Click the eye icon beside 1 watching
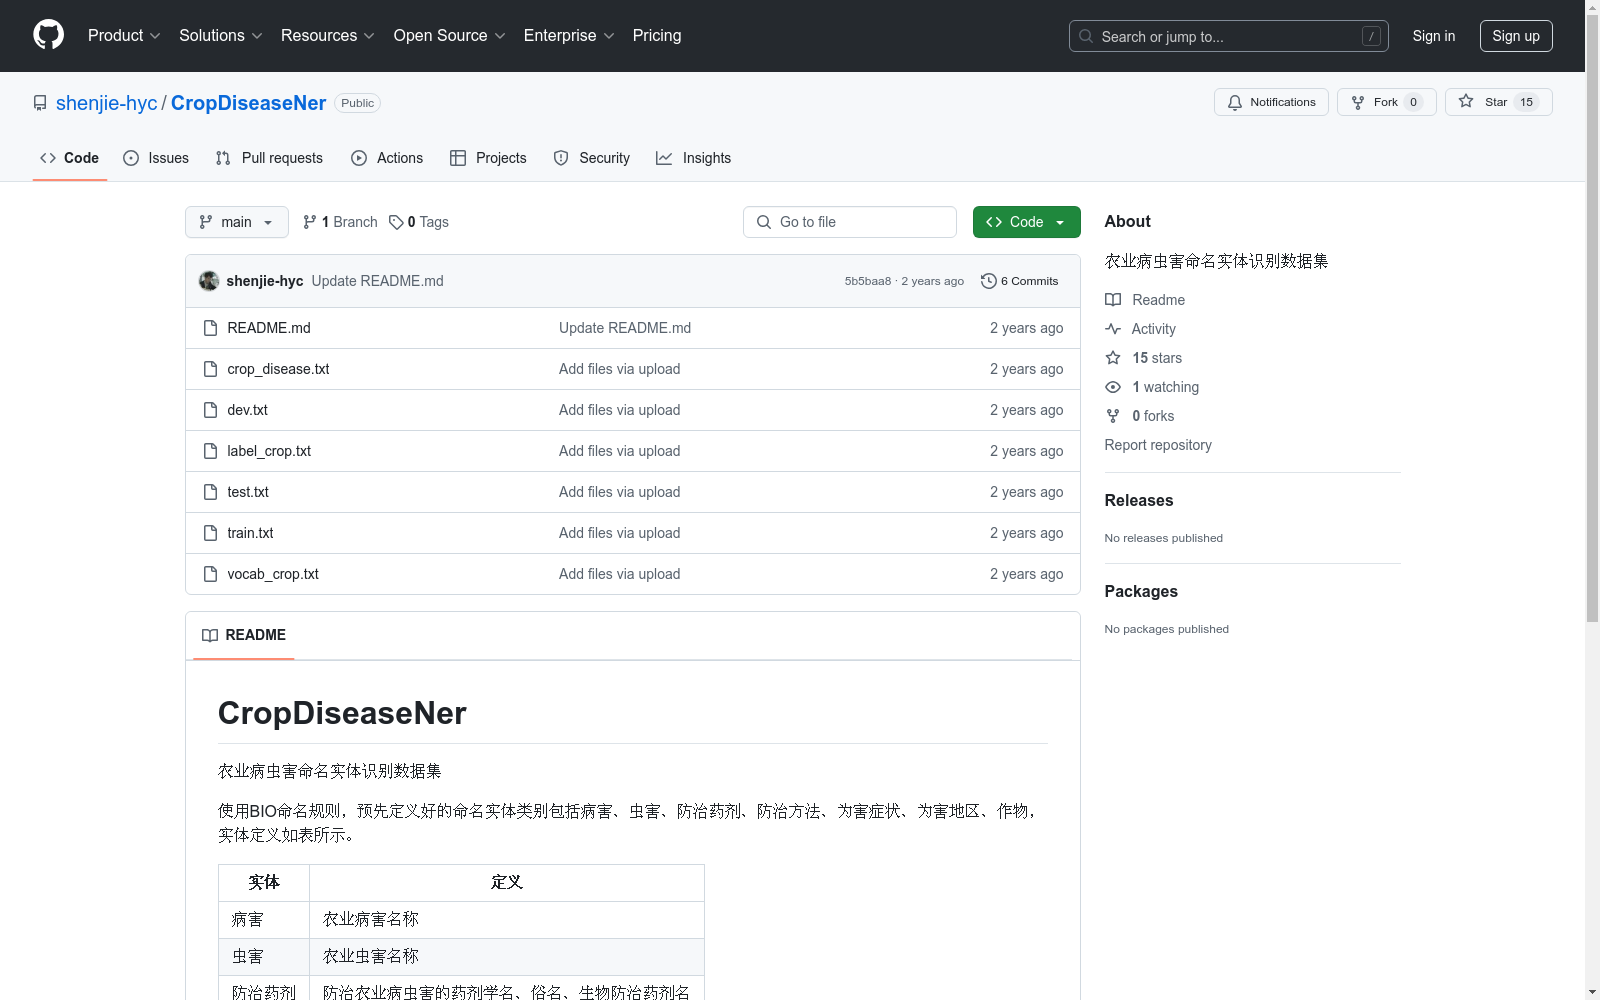This screenshot has width=1600, height=1000. (1113, 387)
